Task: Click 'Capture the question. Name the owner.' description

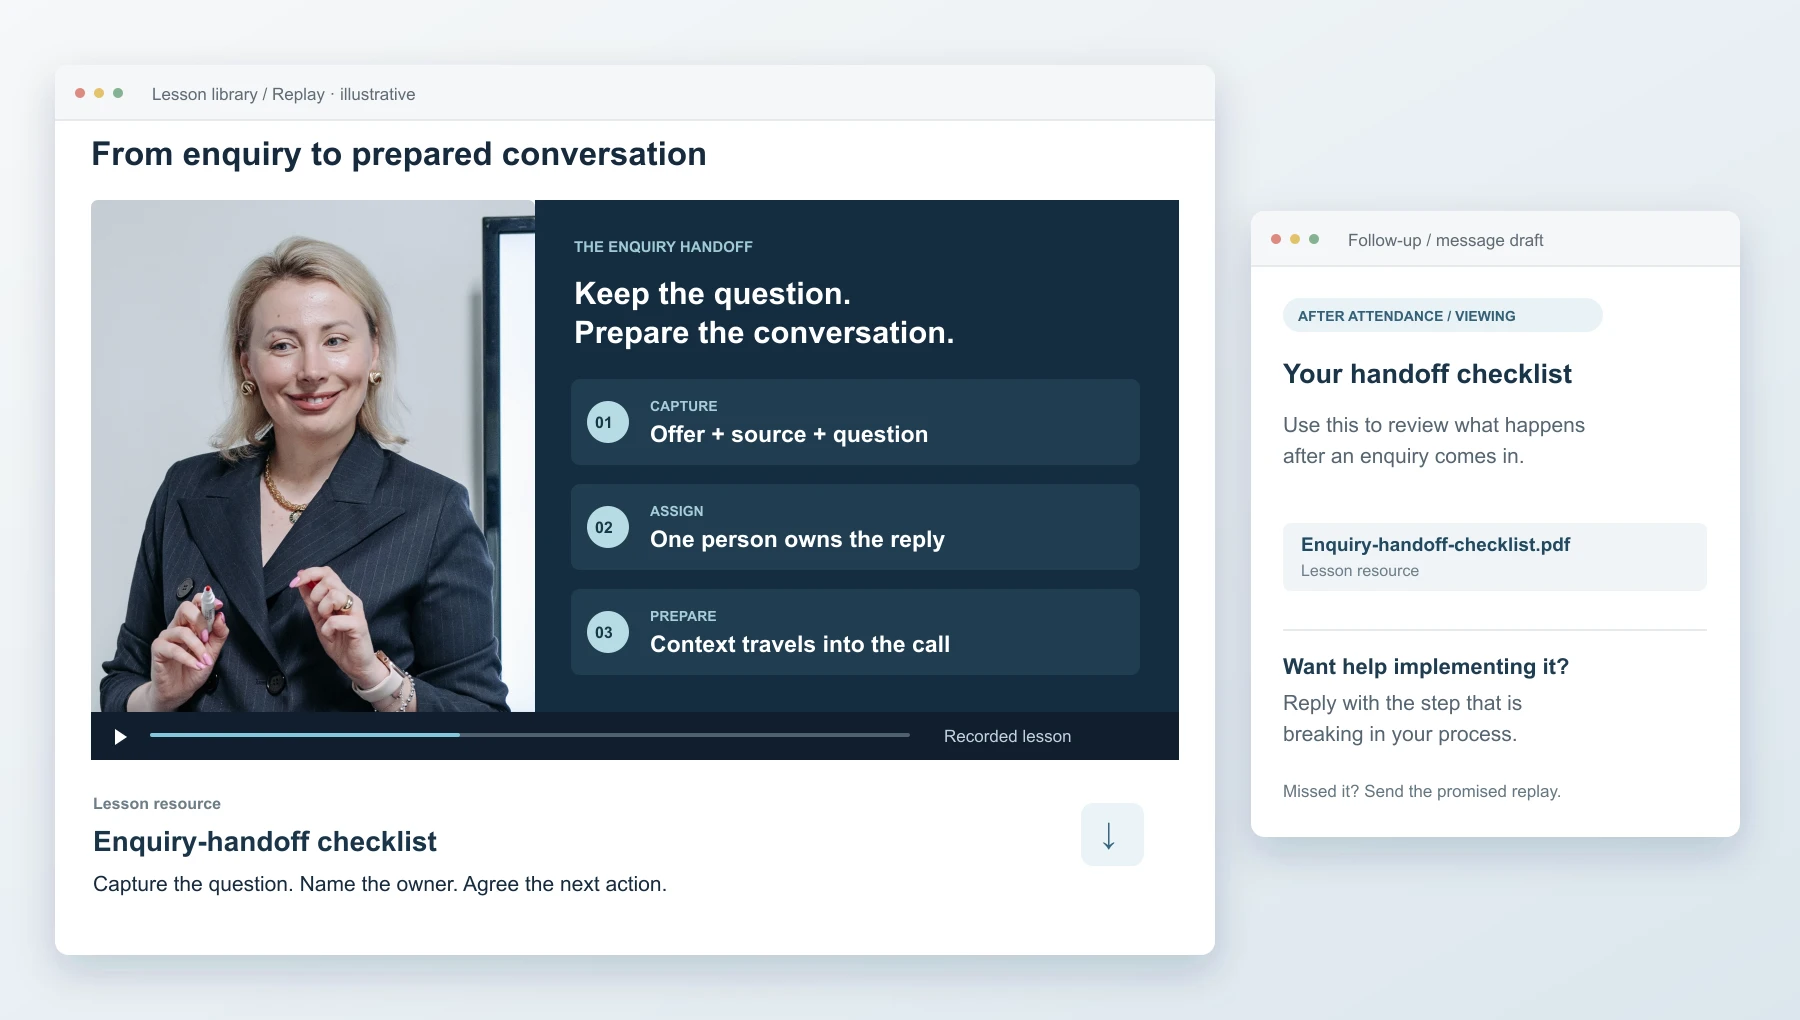Action: (x=275, y=884)
